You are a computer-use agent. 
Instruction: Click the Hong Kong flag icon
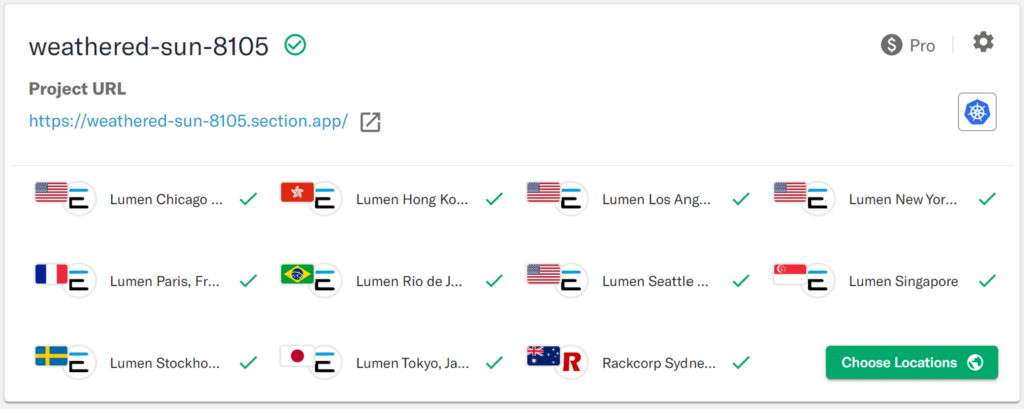pyautogui.click(x=297, y=193)
